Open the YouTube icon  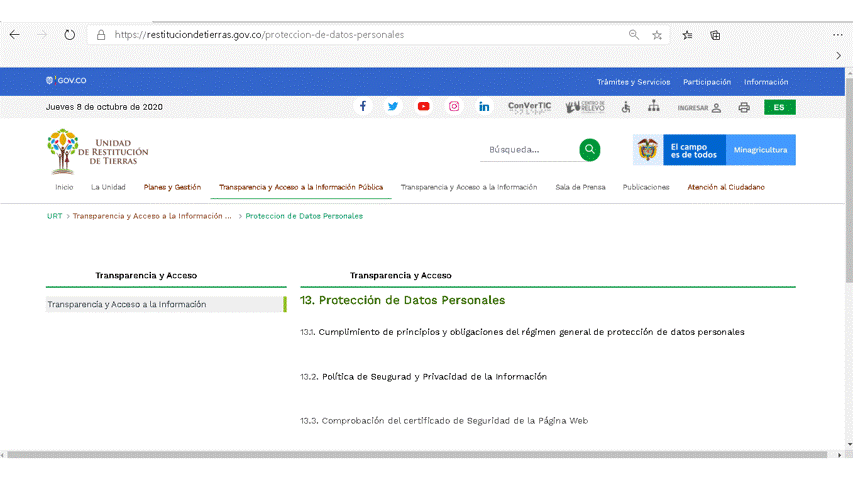tap(423, 107)
